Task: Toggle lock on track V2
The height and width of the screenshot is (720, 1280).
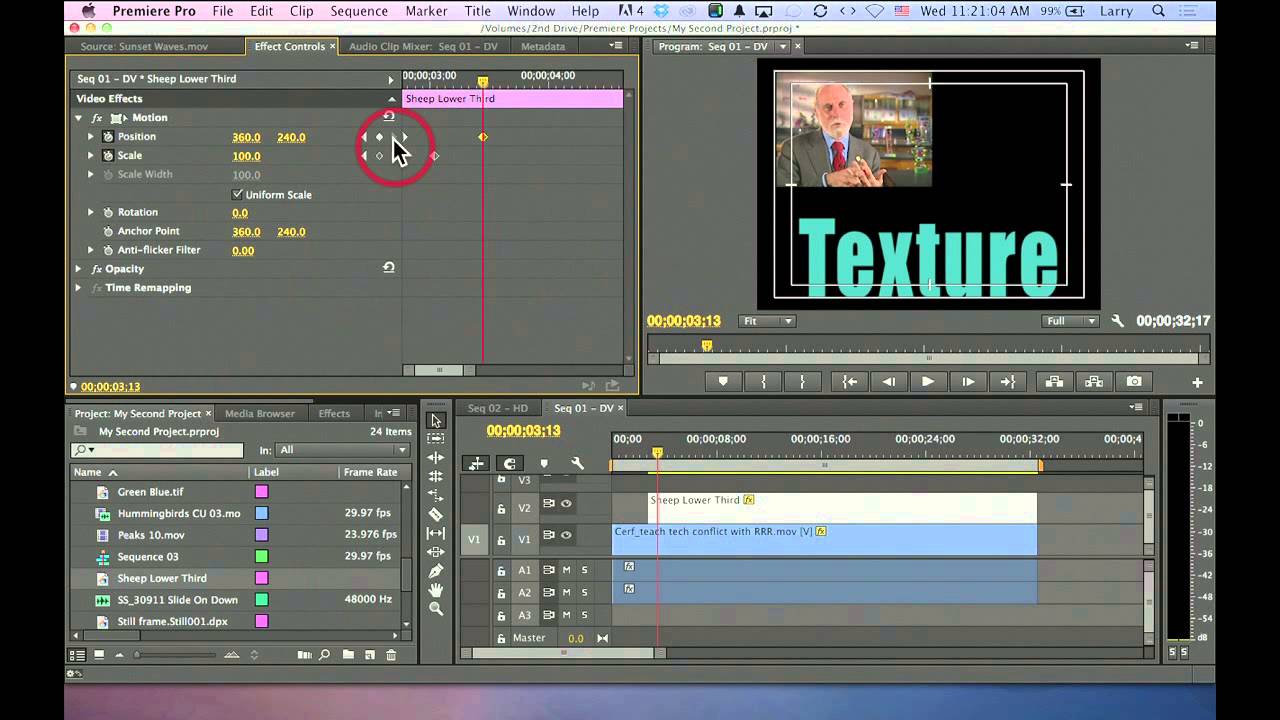Action: click(502, 508)
